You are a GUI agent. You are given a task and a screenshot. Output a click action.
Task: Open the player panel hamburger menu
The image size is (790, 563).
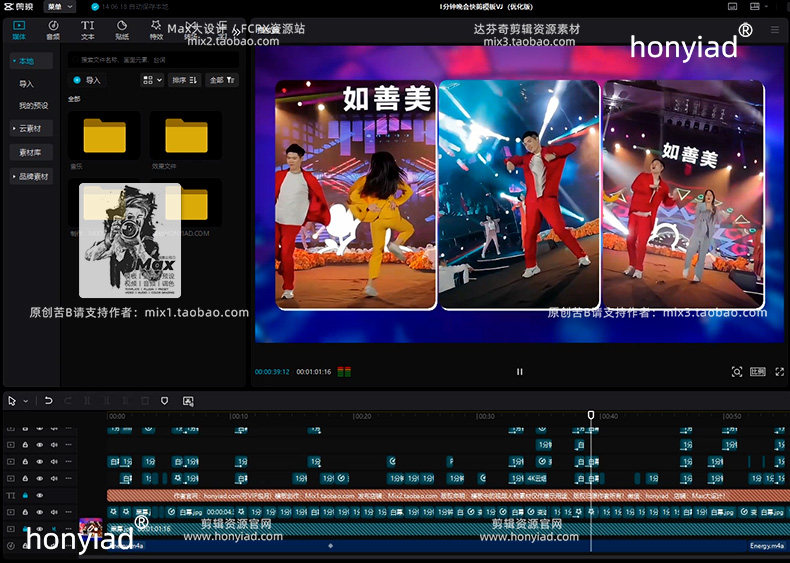[775, 30]
